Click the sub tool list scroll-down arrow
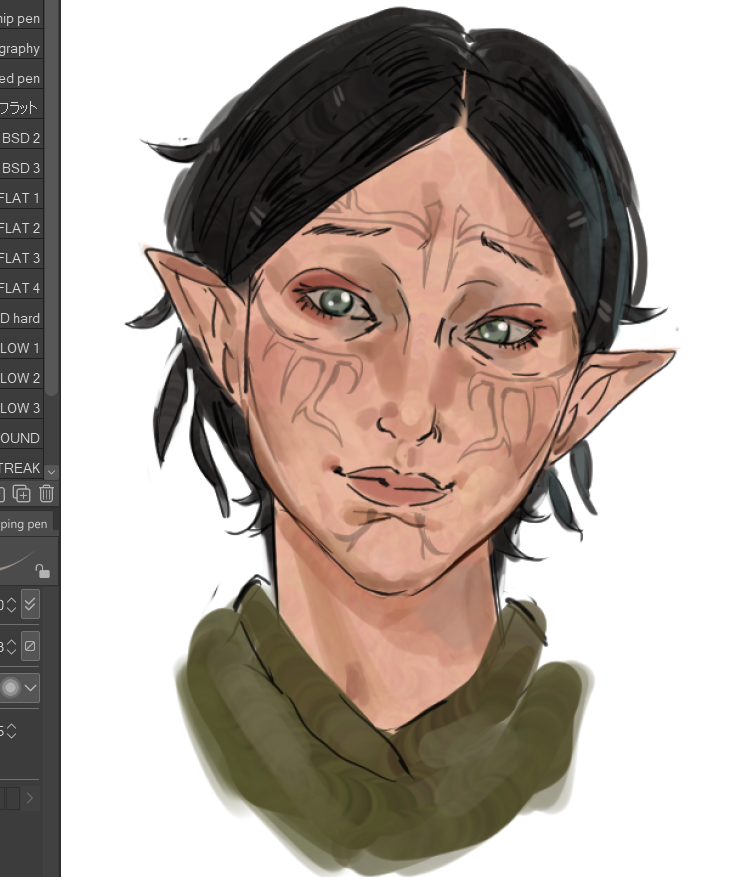The width and height of the screenshot is (747, 877). pos(51,472)
